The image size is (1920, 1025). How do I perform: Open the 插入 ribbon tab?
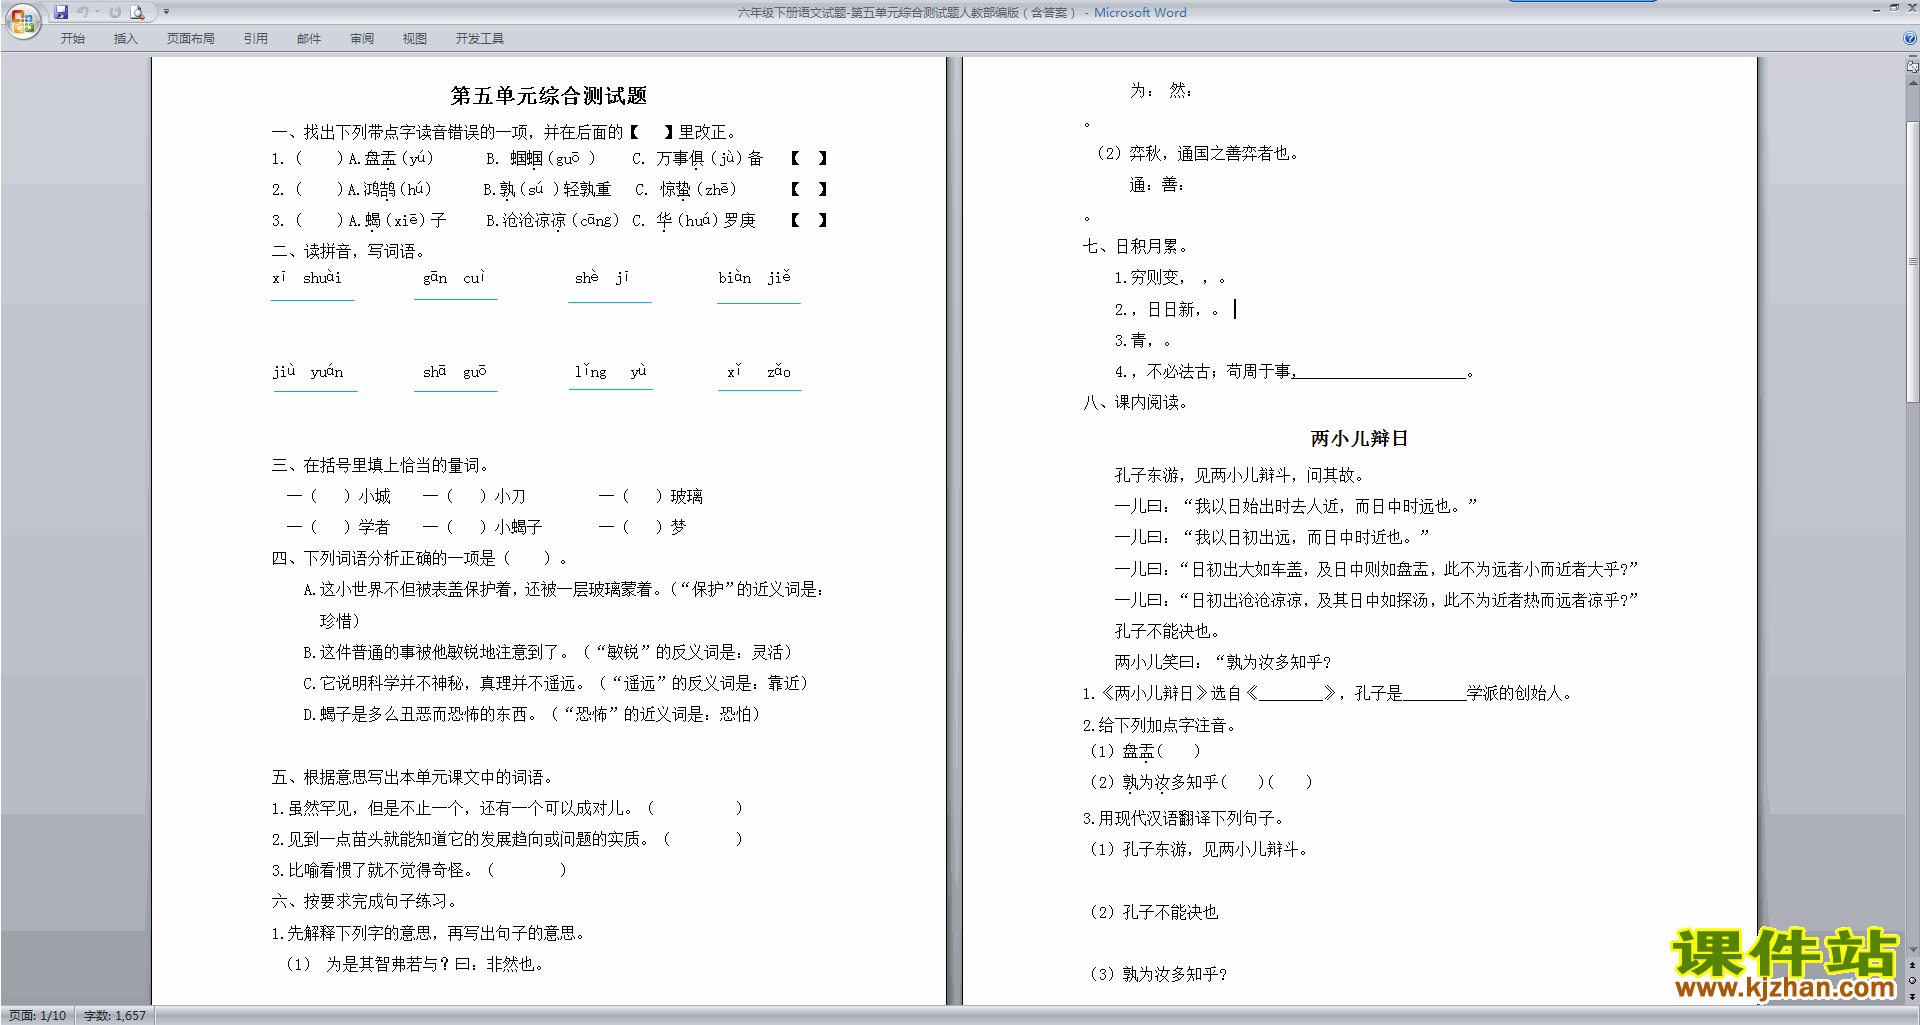tap(125, 38)
